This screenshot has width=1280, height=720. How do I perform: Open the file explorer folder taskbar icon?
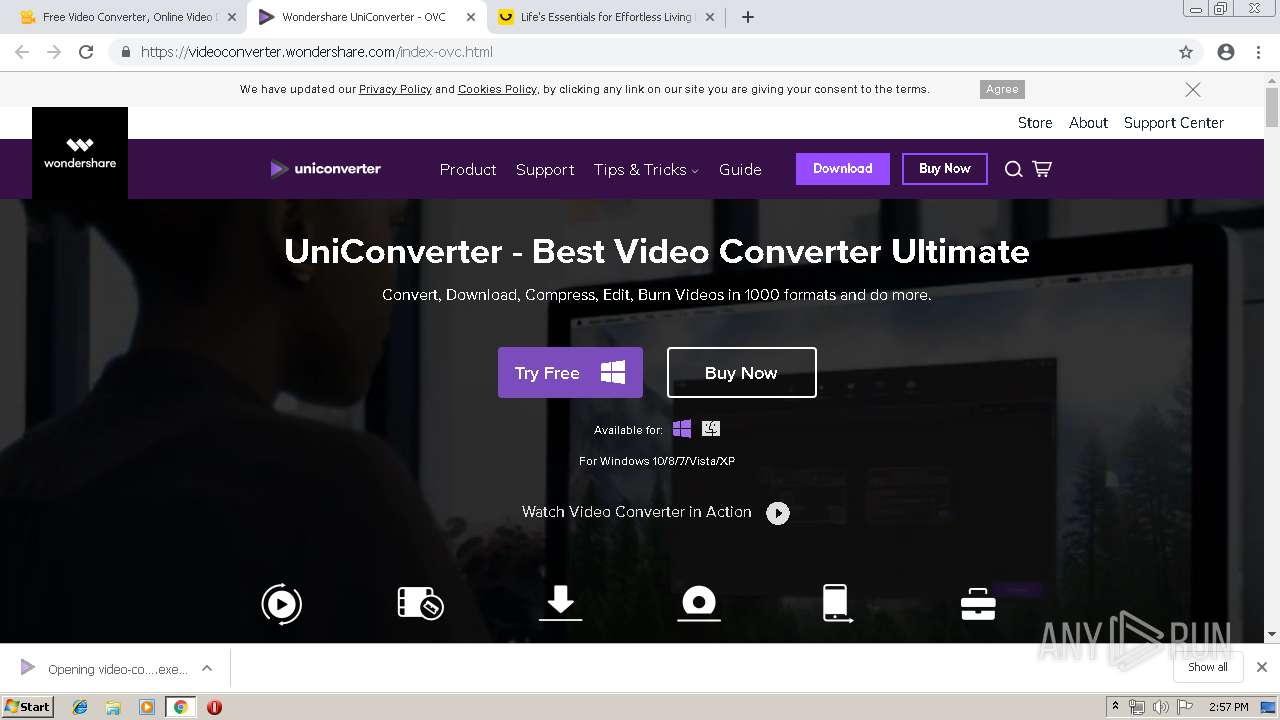click(113, 707)
